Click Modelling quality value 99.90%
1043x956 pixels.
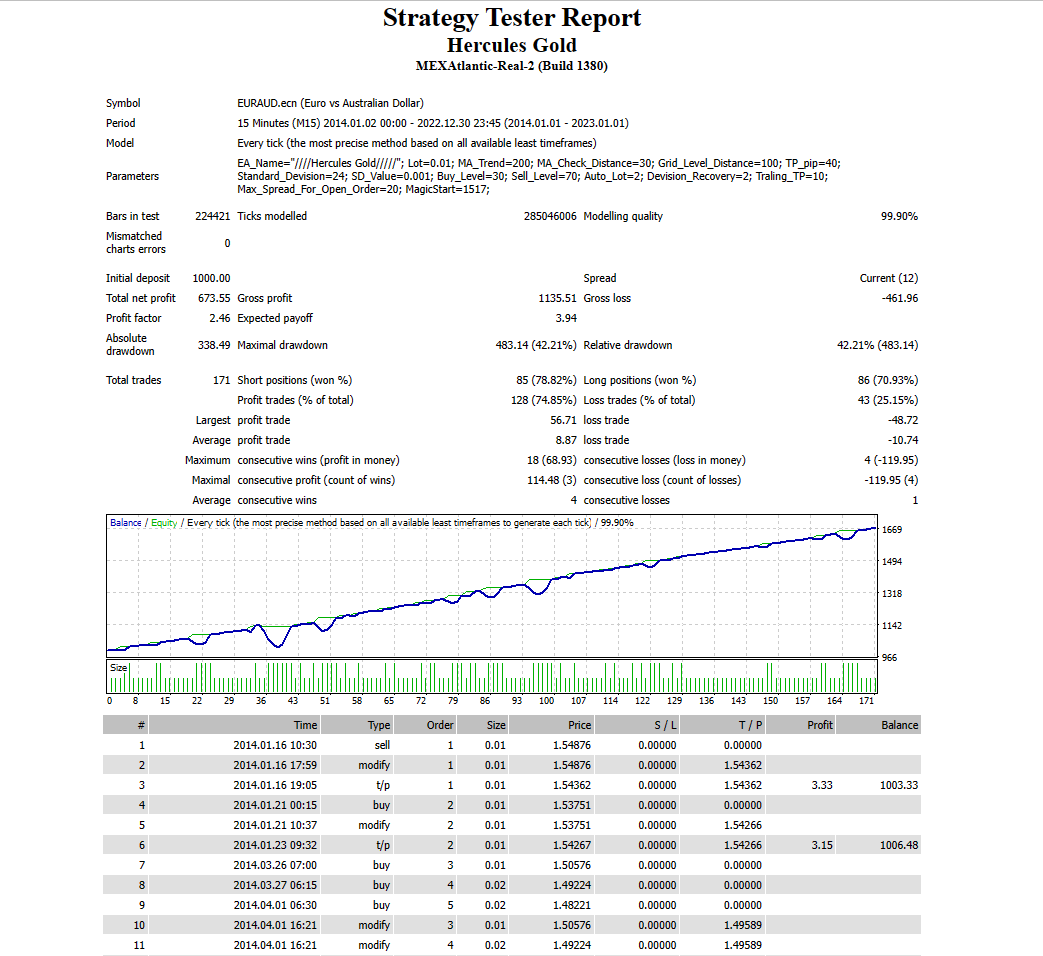pyautogui.click(x=899, y=216)
